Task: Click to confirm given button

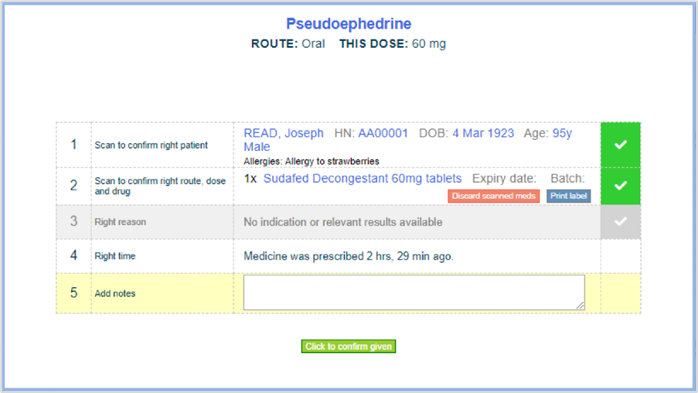Action: (x=349, y=346)
